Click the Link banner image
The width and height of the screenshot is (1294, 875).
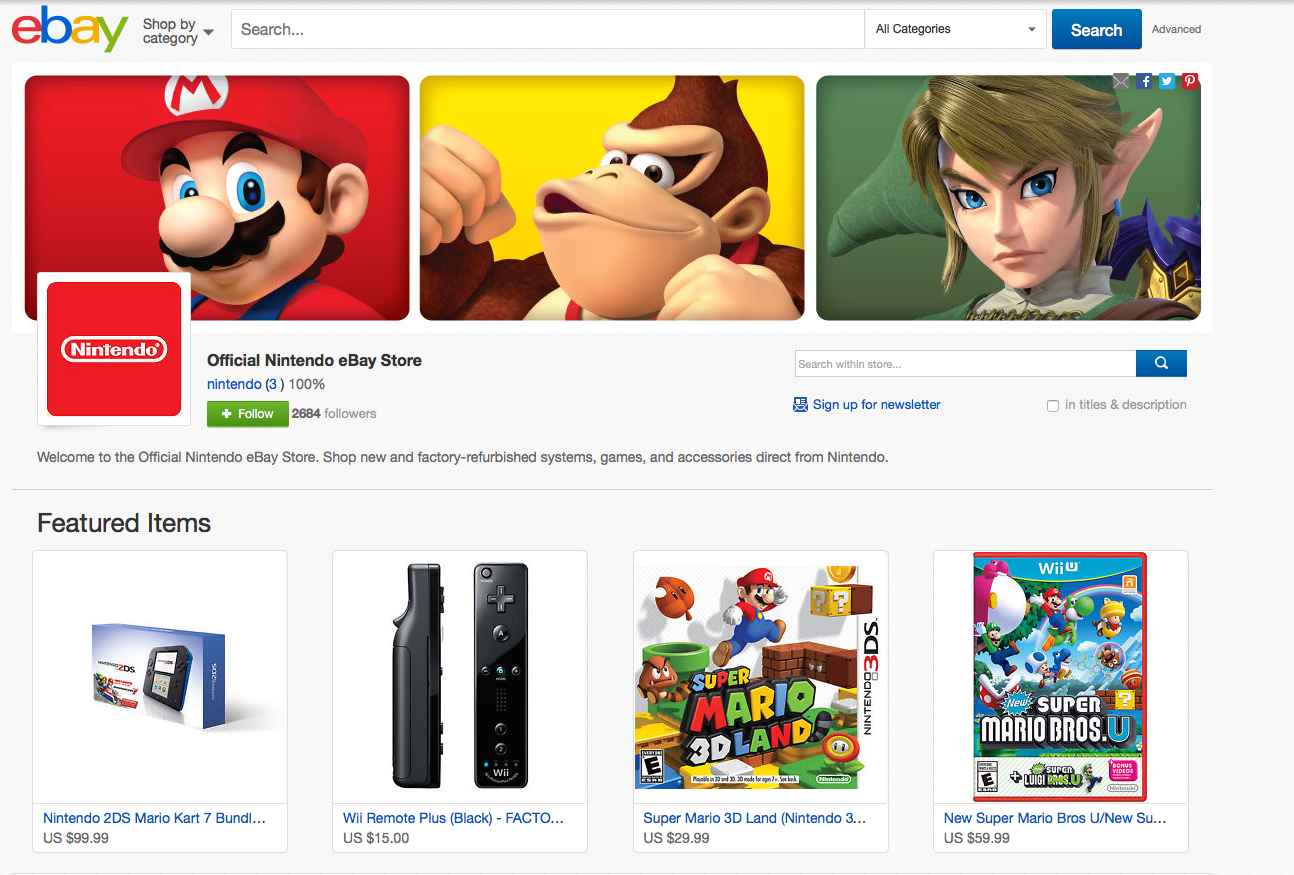tap(1008, 198)
